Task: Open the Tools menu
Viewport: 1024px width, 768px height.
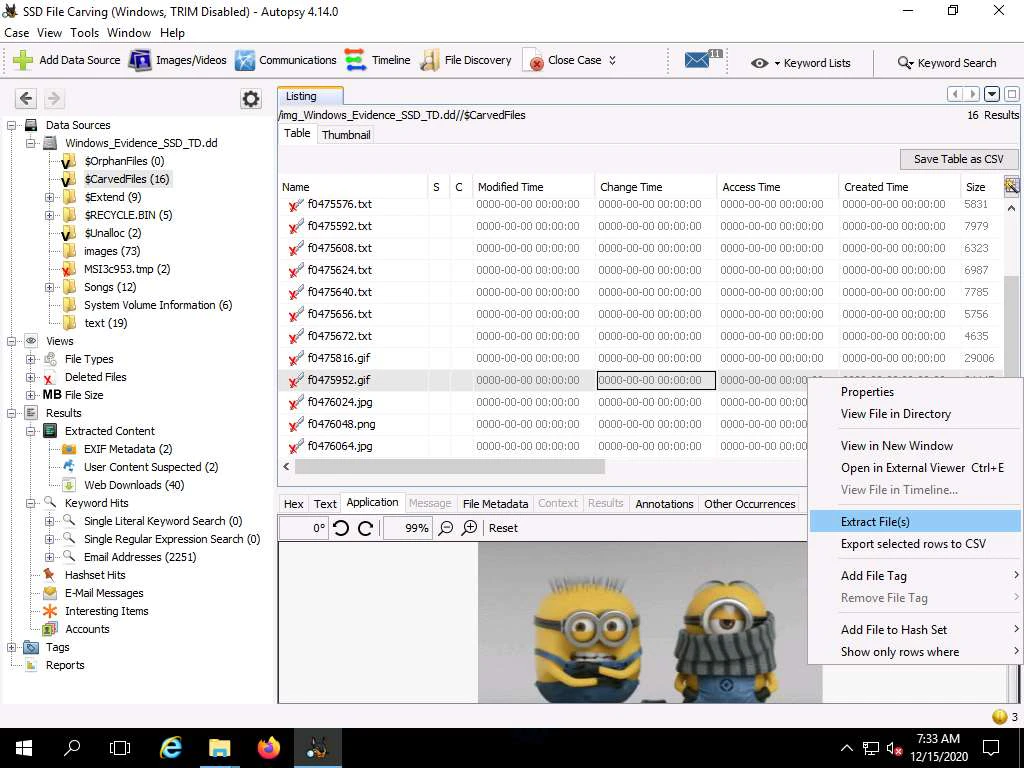Action: pyautogui.click(x=85, y=33)
